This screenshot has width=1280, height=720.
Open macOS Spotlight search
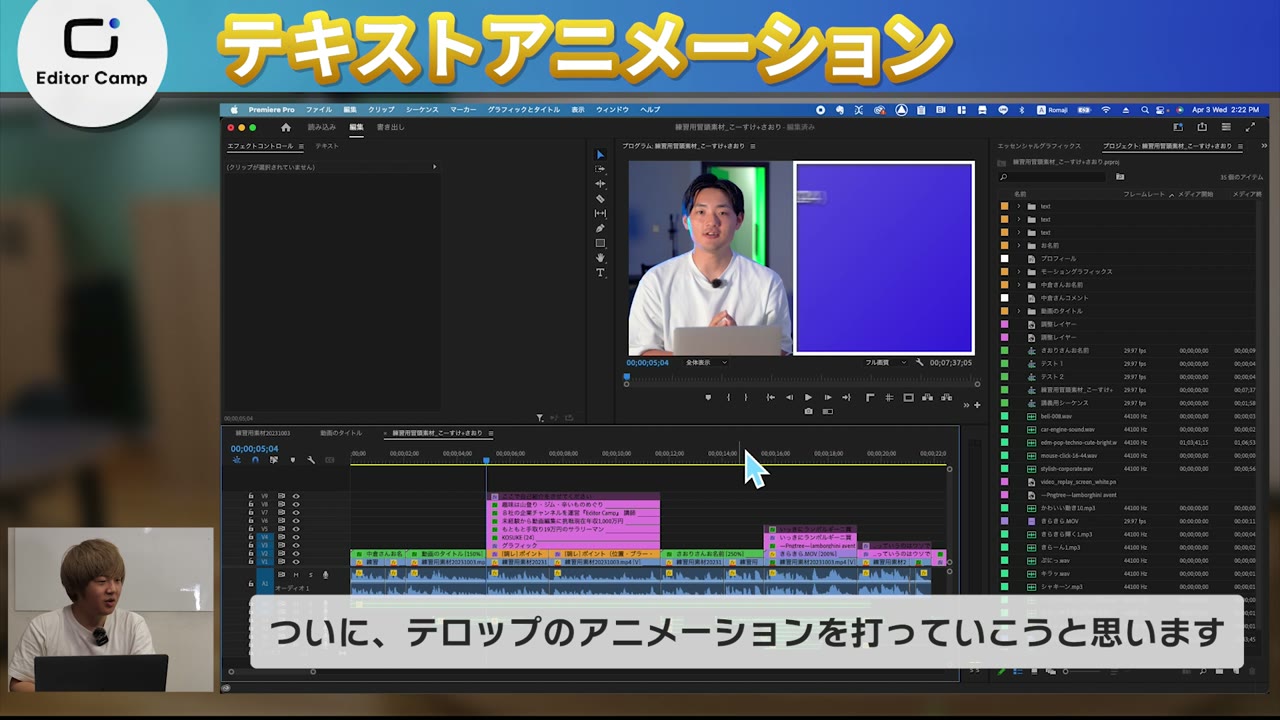[x=1145, y=110]
